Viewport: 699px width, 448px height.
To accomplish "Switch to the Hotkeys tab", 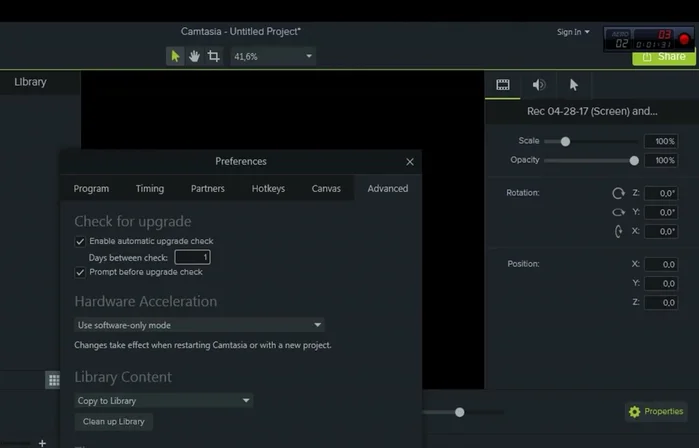I will pos(268,189).
